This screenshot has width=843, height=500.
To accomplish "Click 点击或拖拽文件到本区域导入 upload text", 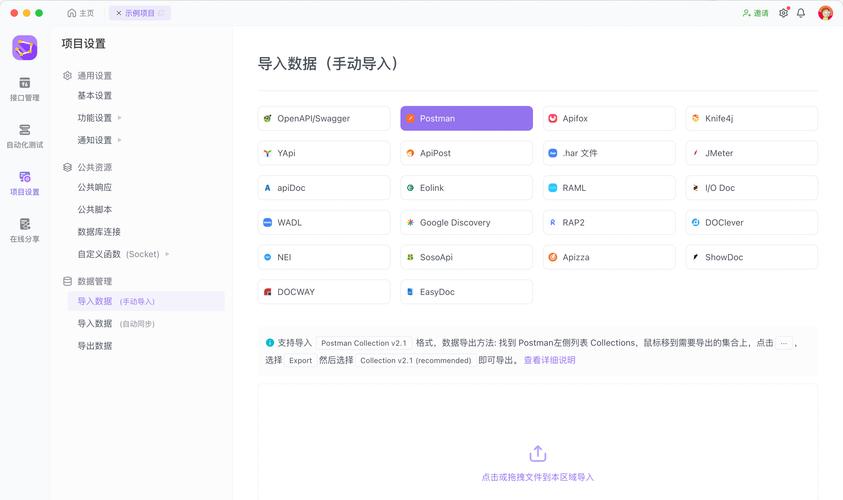I will [538, 477].
